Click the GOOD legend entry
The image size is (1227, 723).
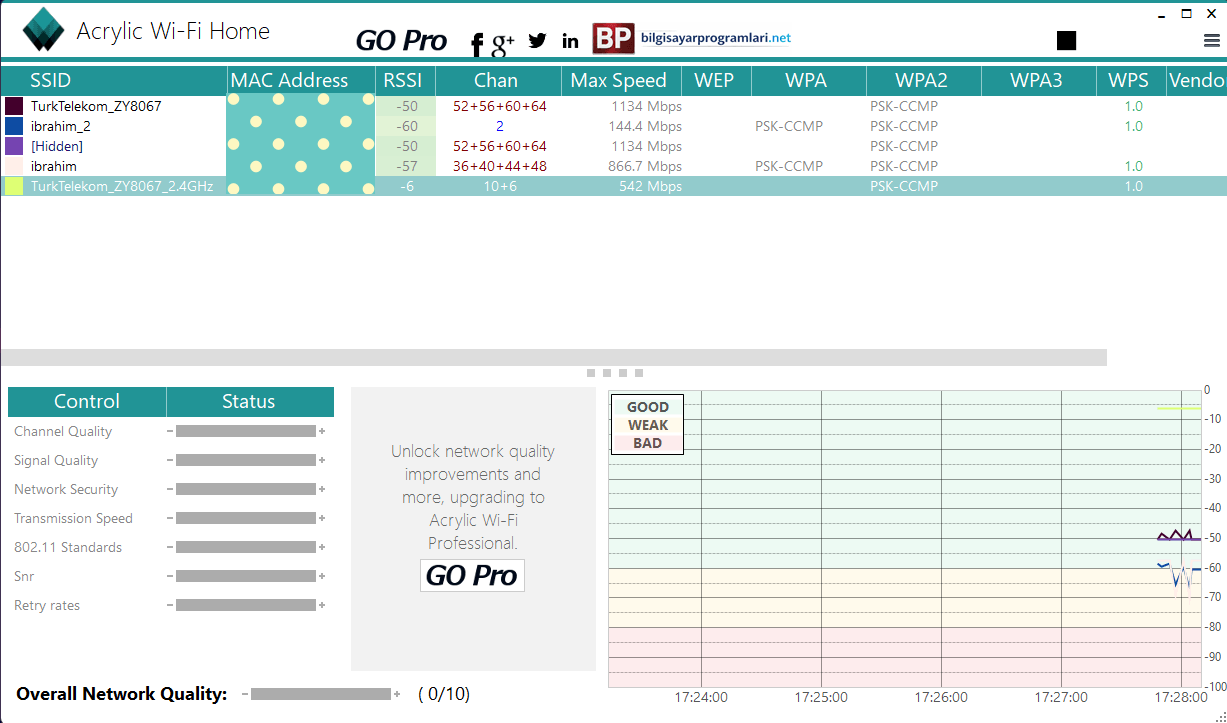point(648,407)
